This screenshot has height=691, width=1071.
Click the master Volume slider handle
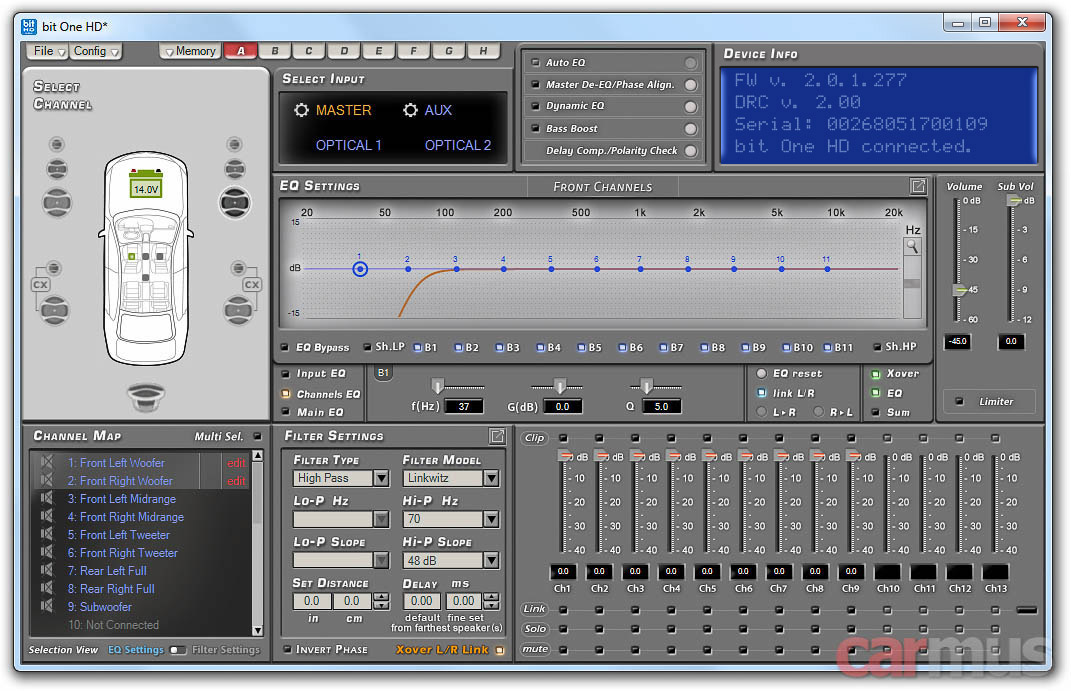point(960,290)
